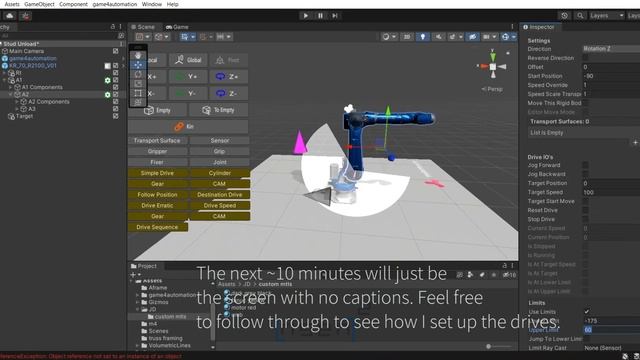Open the tool handle position dropdown
Screen dimensions: 640x360
142,37
